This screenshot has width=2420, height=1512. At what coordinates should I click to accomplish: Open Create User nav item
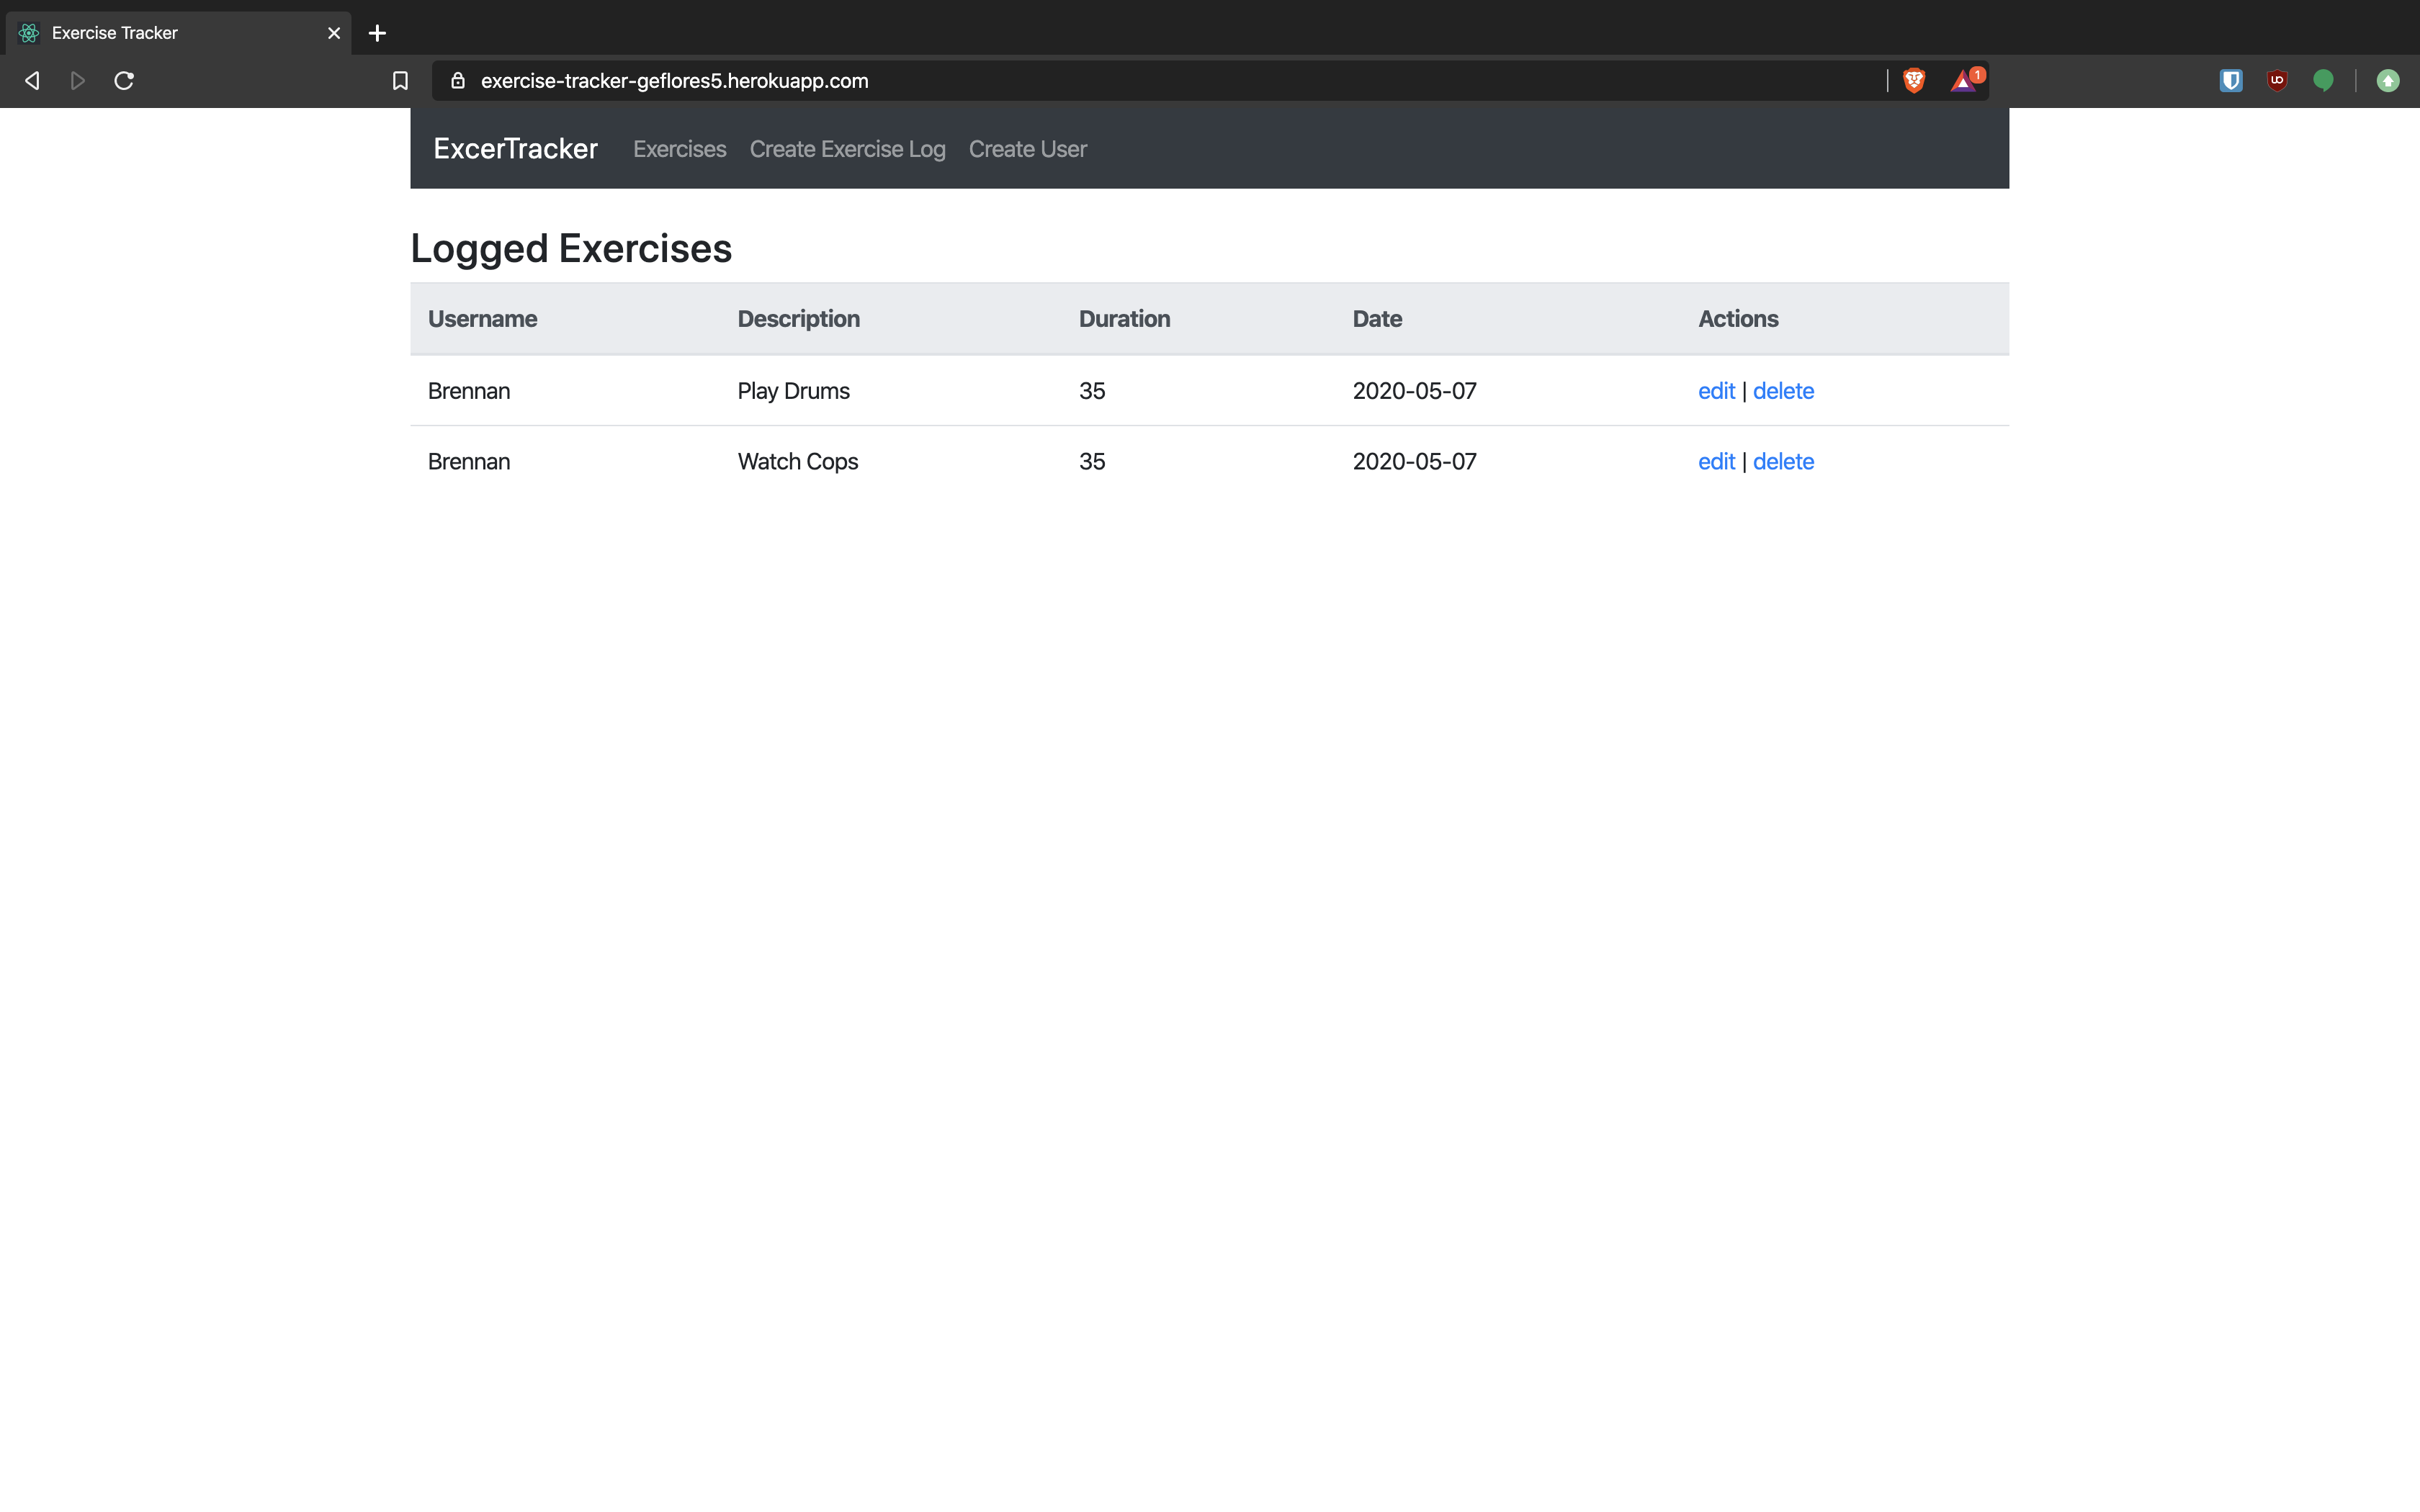(x=1027, y=149)
